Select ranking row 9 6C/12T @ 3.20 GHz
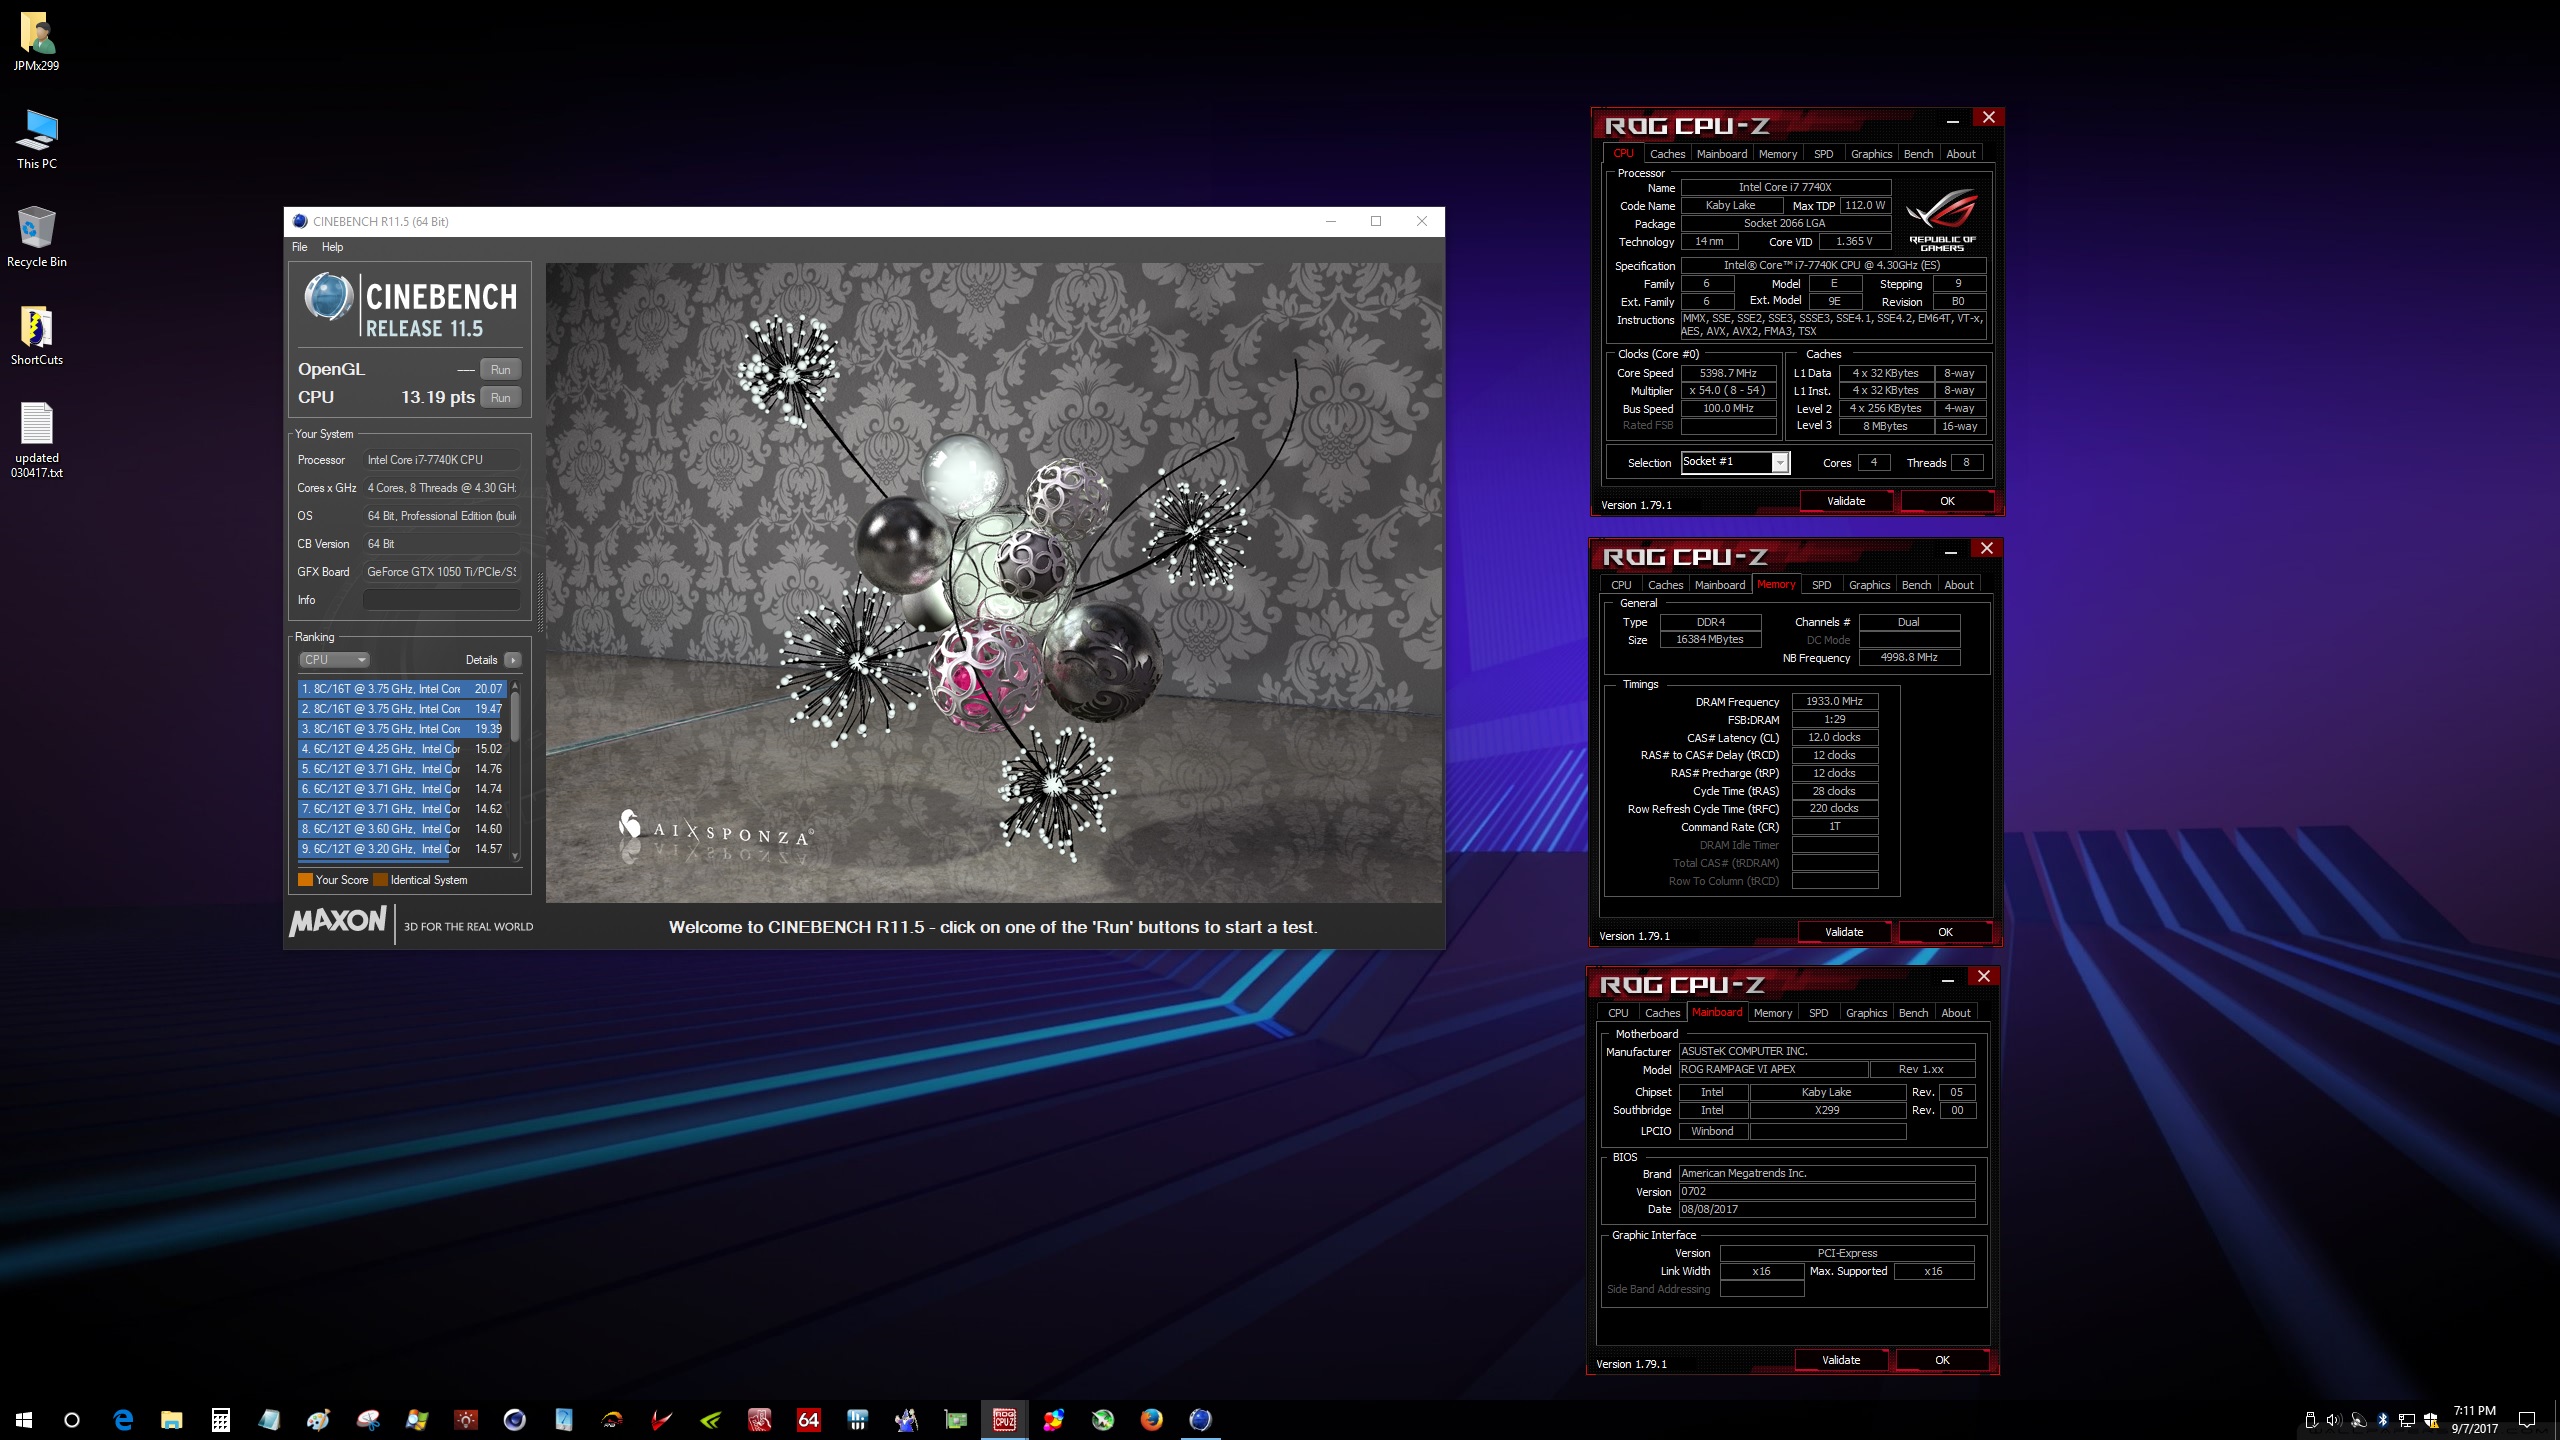The image size is (2560, 1440). 402,849
